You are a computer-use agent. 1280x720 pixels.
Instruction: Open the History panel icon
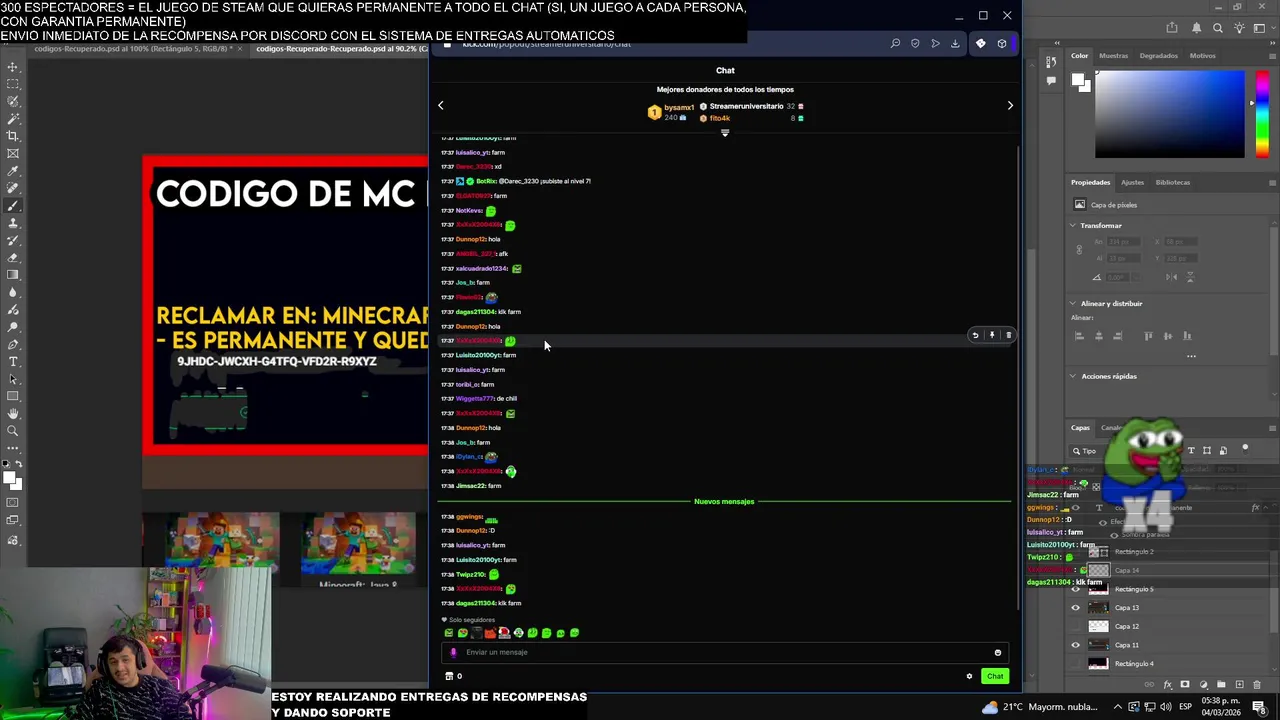1051,64
